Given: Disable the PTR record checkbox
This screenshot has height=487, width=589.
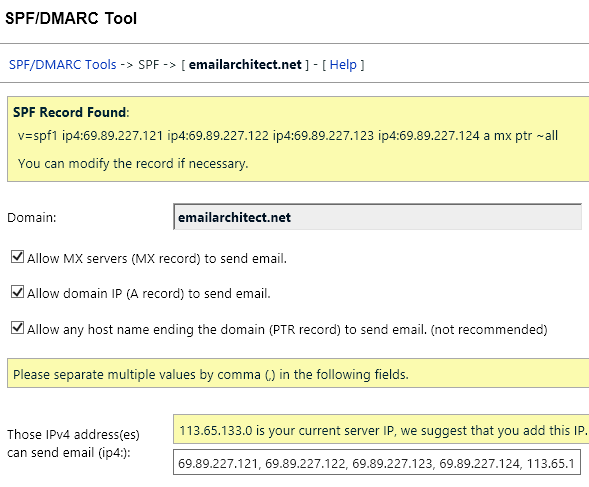Looking at the screenshot, I should (17, 328).
